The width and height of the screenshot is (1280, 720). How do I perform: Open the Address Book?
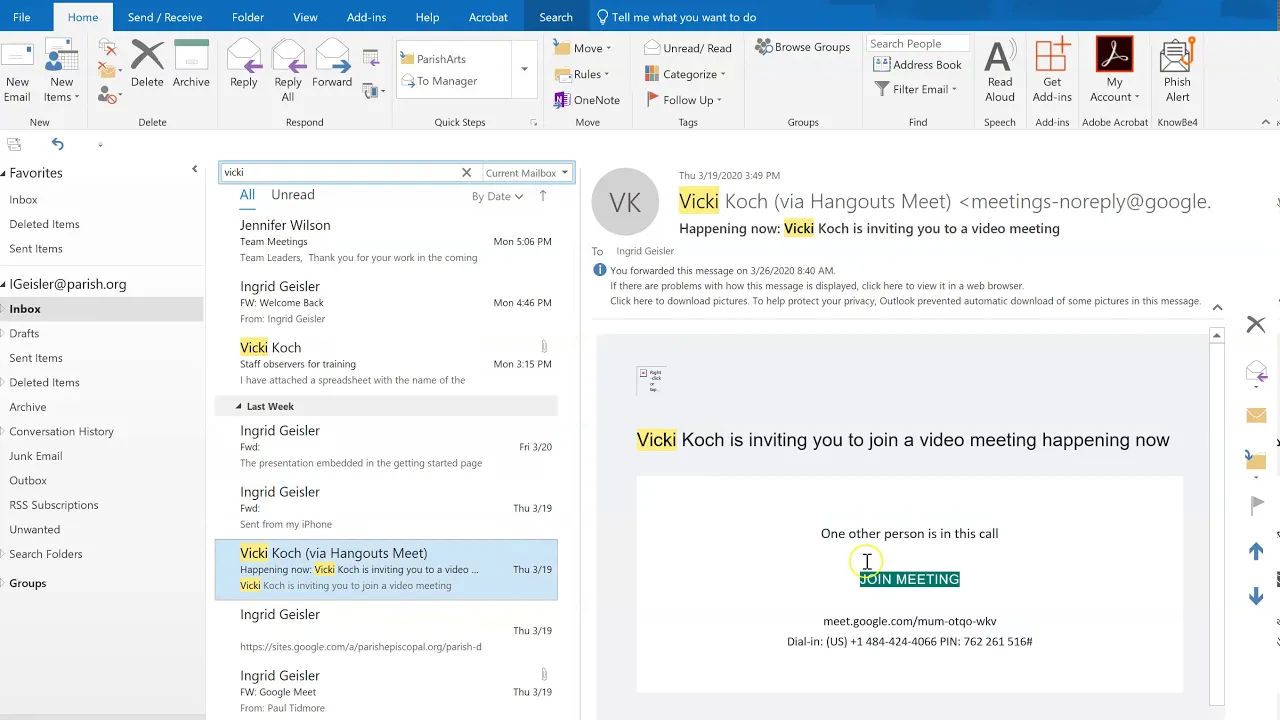917,65
